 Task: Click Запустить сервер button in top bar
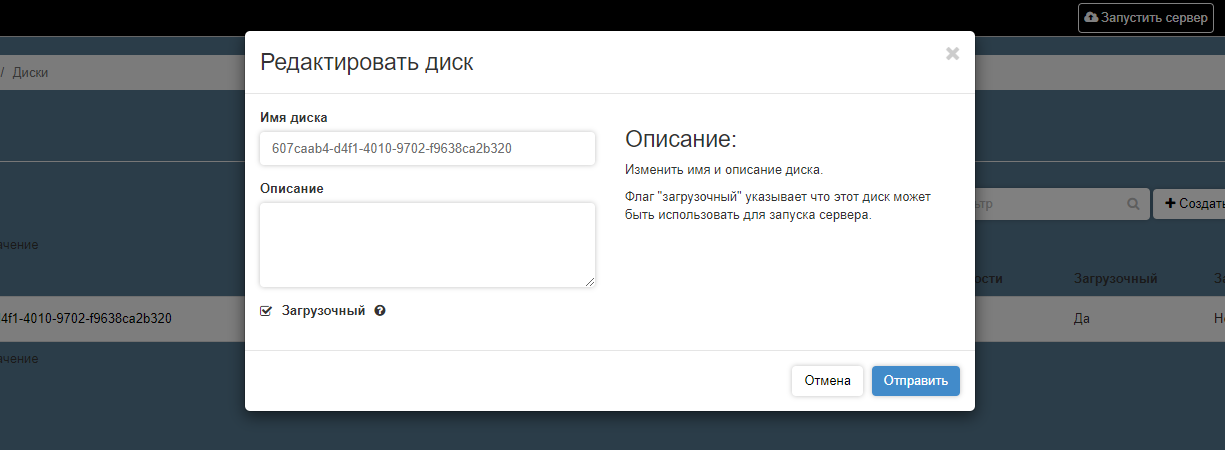tap(1146, 18)
